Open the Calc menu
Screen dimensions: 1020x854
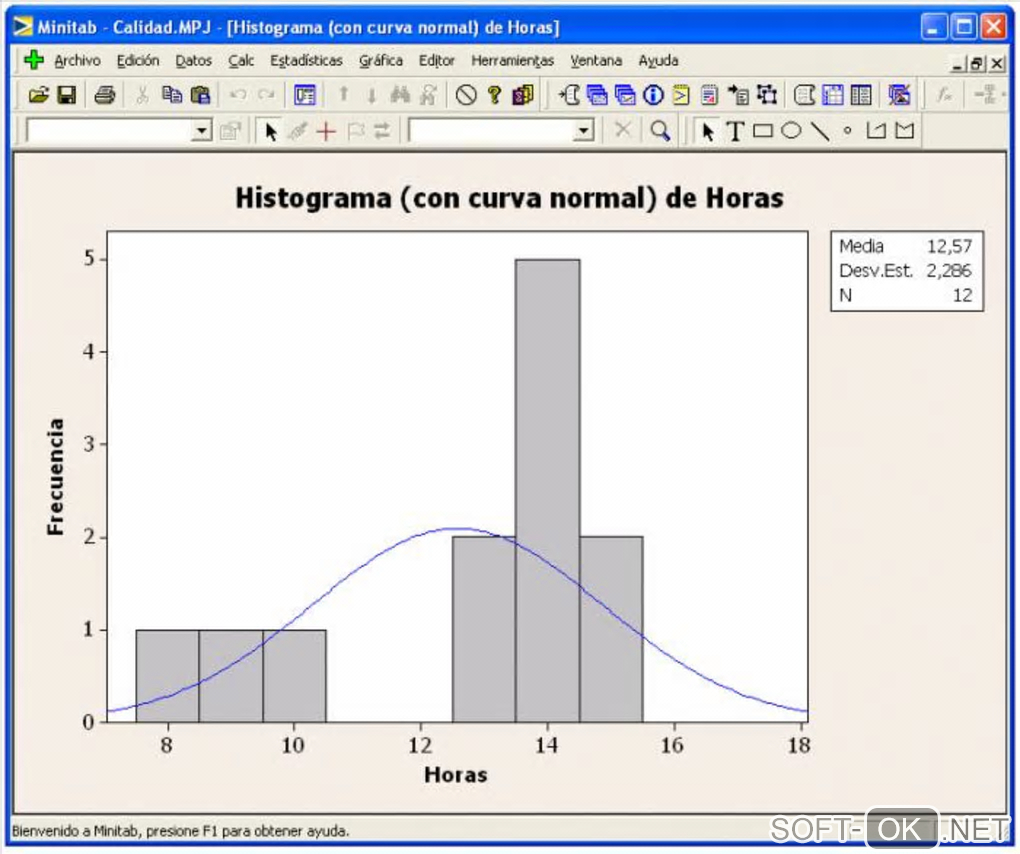(241, 60)
